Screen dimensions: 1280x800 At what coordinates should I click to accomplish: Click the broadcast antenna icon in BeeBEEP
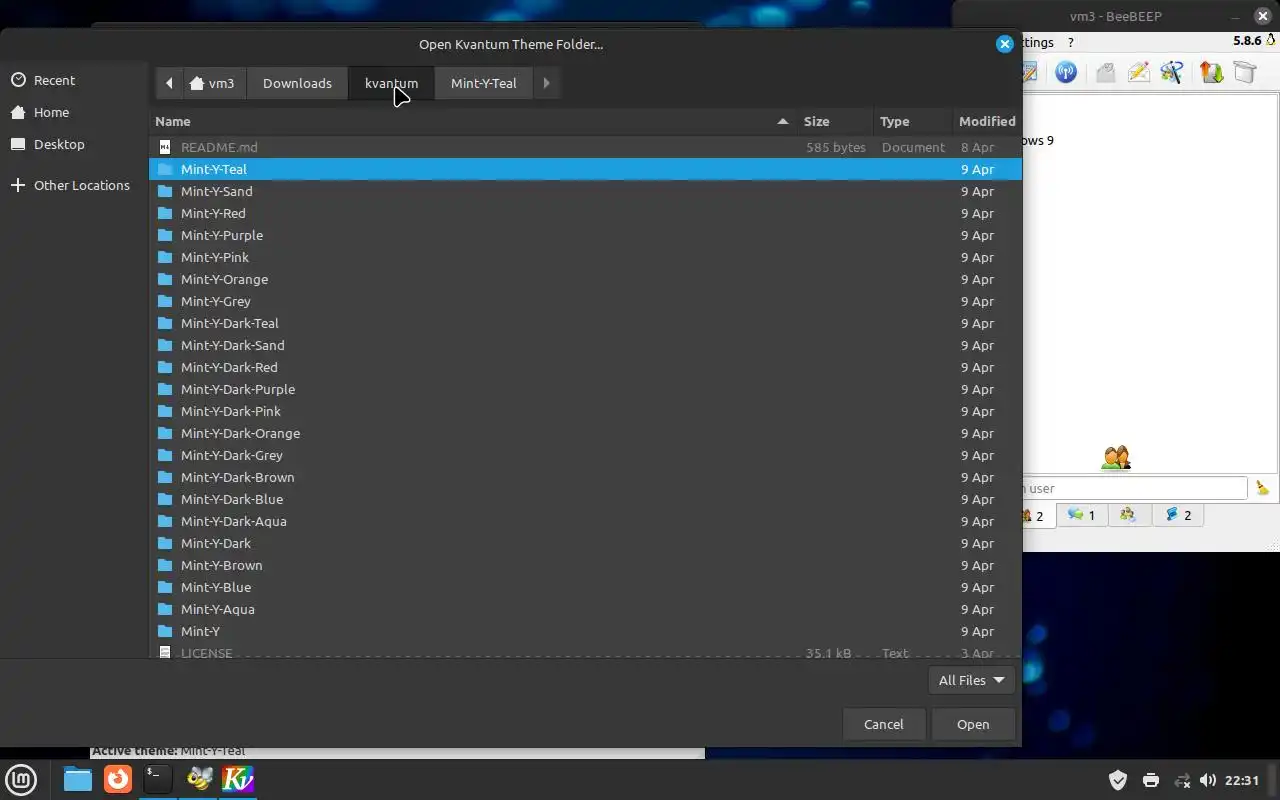click(x=1066, y=72)
